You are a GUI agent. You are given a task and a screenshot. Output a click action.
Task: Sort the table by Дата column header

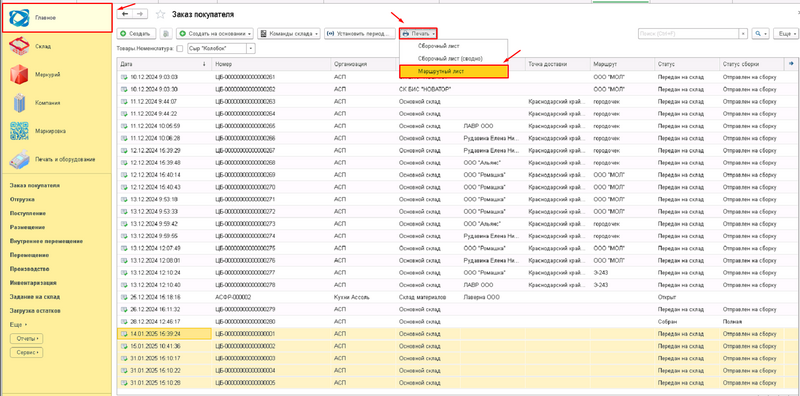[164, 65]
